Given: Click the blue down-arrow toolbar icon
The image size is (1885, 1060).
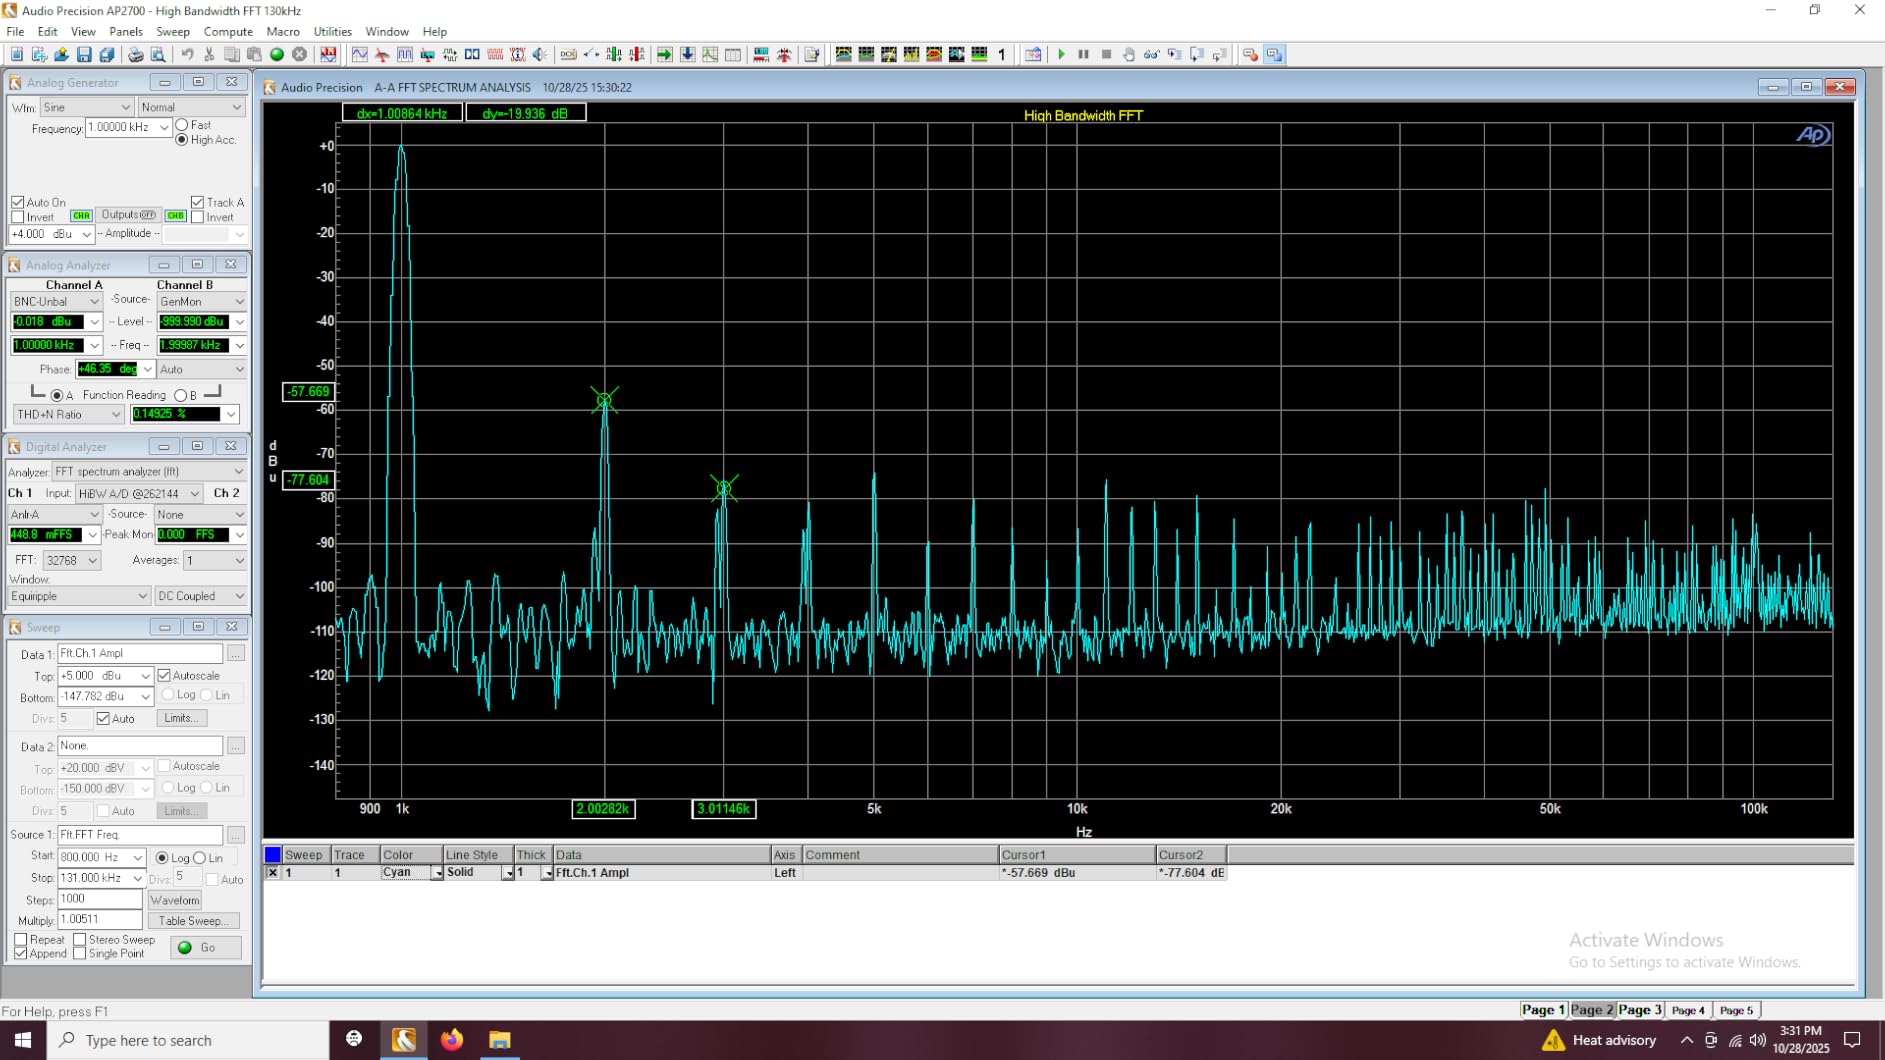Looking at the screenshot, I should pos(687,55).
